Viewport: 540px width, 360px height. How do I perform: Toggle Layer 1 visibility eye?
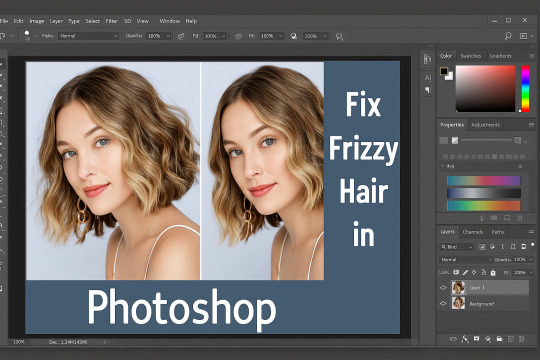click(443, 287)
